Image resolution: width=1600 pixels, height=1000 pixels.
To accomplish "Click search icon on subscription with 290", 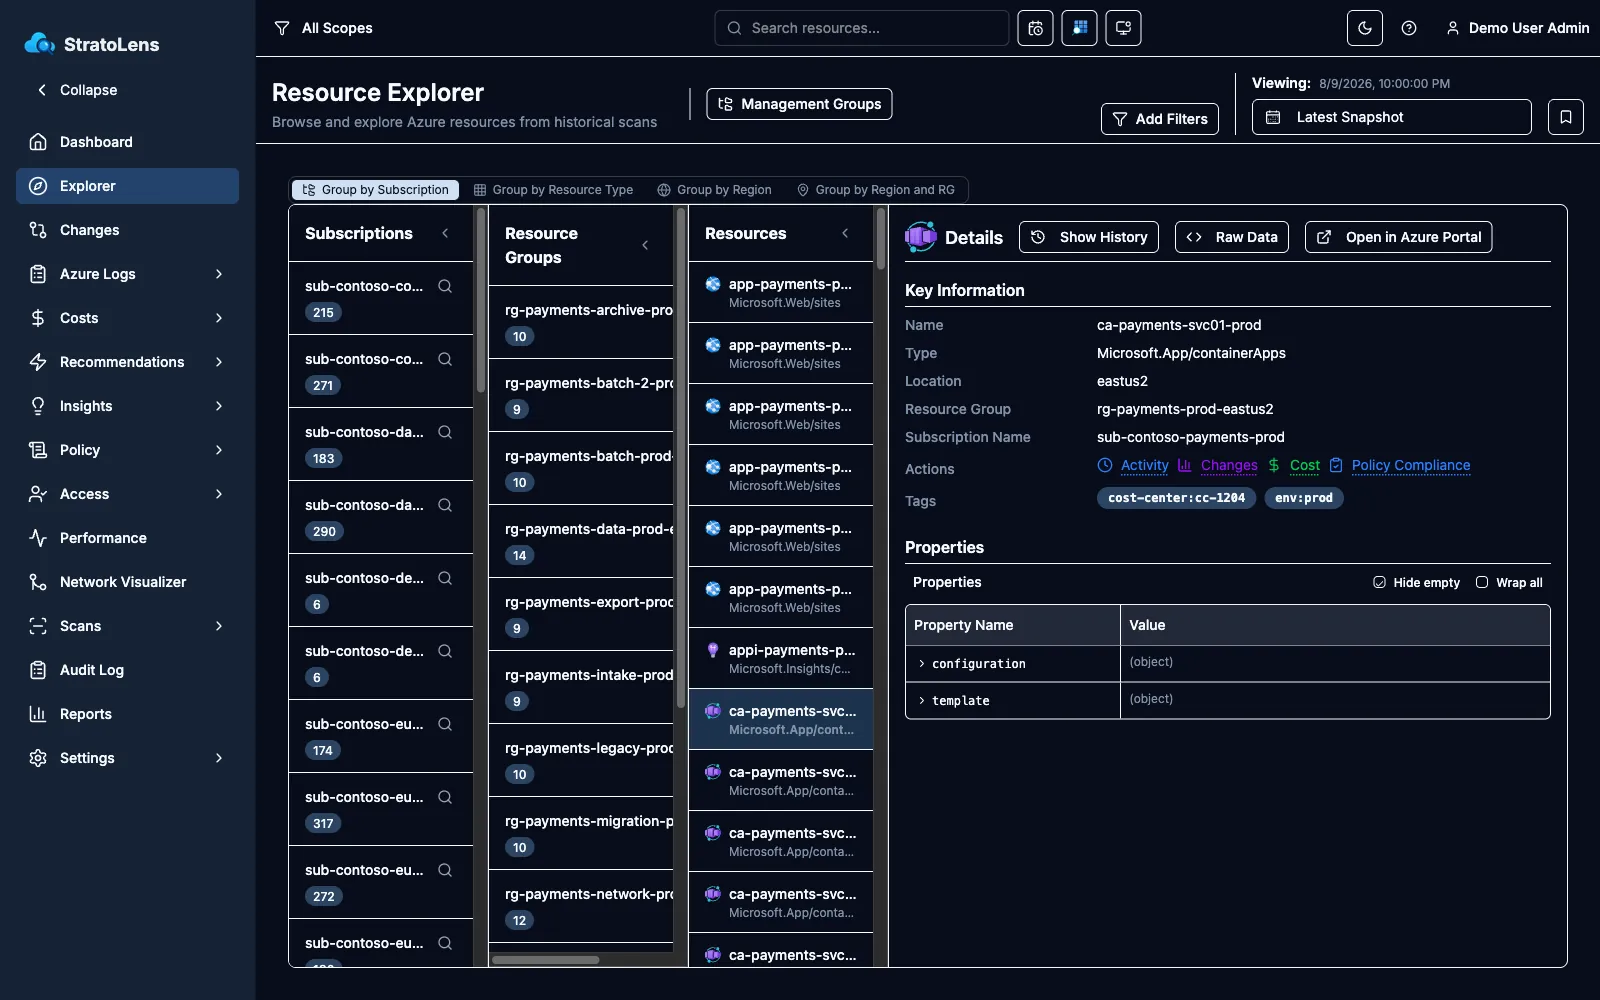I will click(x=445, y=505).
